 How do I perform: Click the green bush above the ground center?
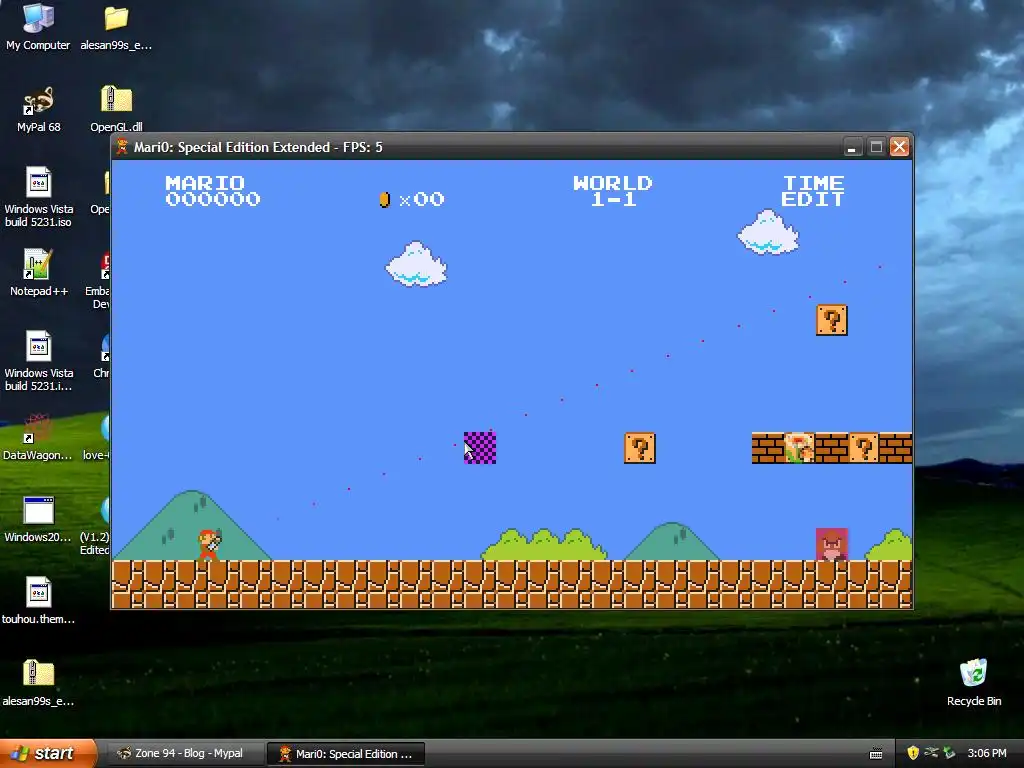544,545
